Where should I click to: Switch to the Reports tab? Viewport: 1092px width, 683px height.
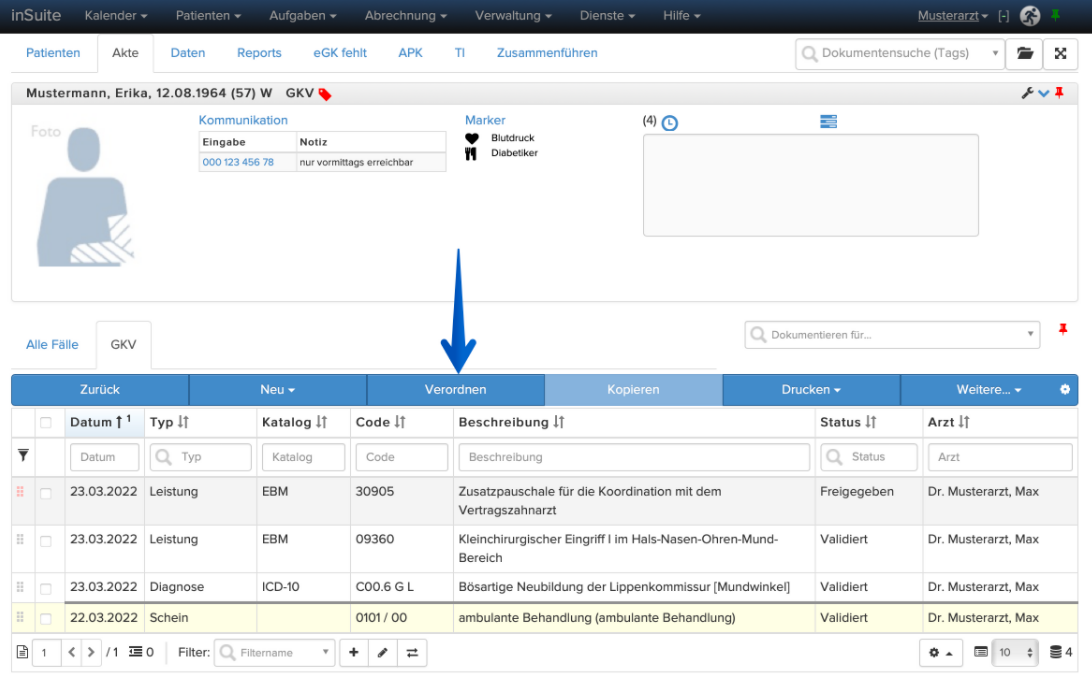tap(259, 53)
